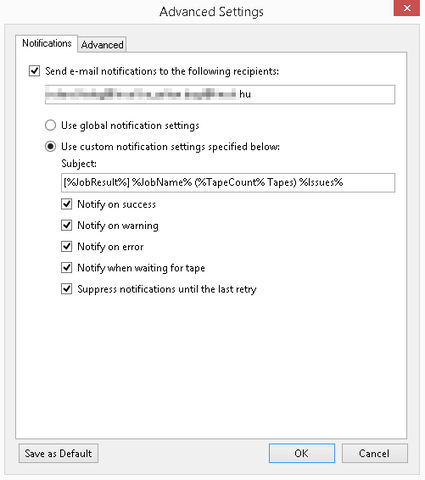Select Use global notification settings
The image size is (425, 480).
click(x=50, y=125)
